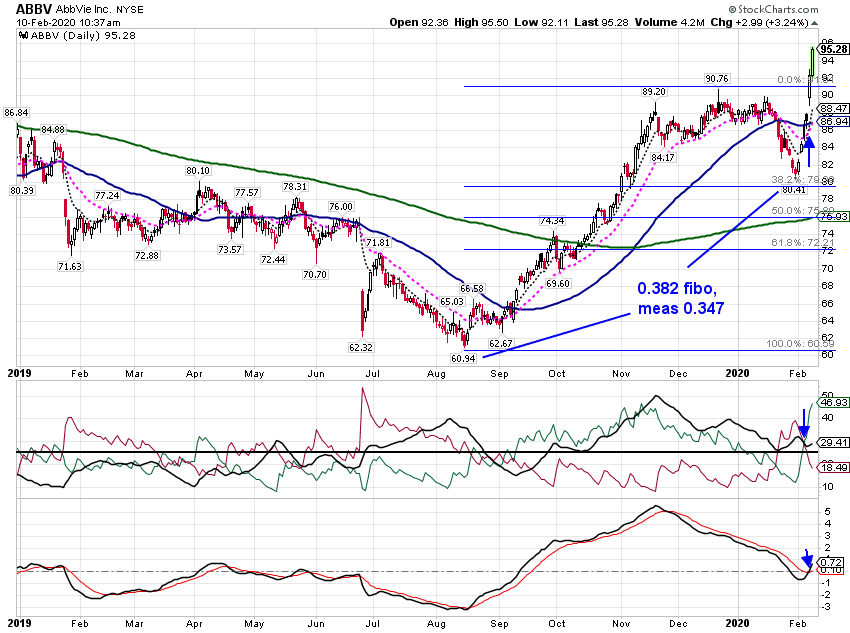This screenshot has width=850, height=633.
Task: Select the 89.20 peak label
Action: [654, 92]
